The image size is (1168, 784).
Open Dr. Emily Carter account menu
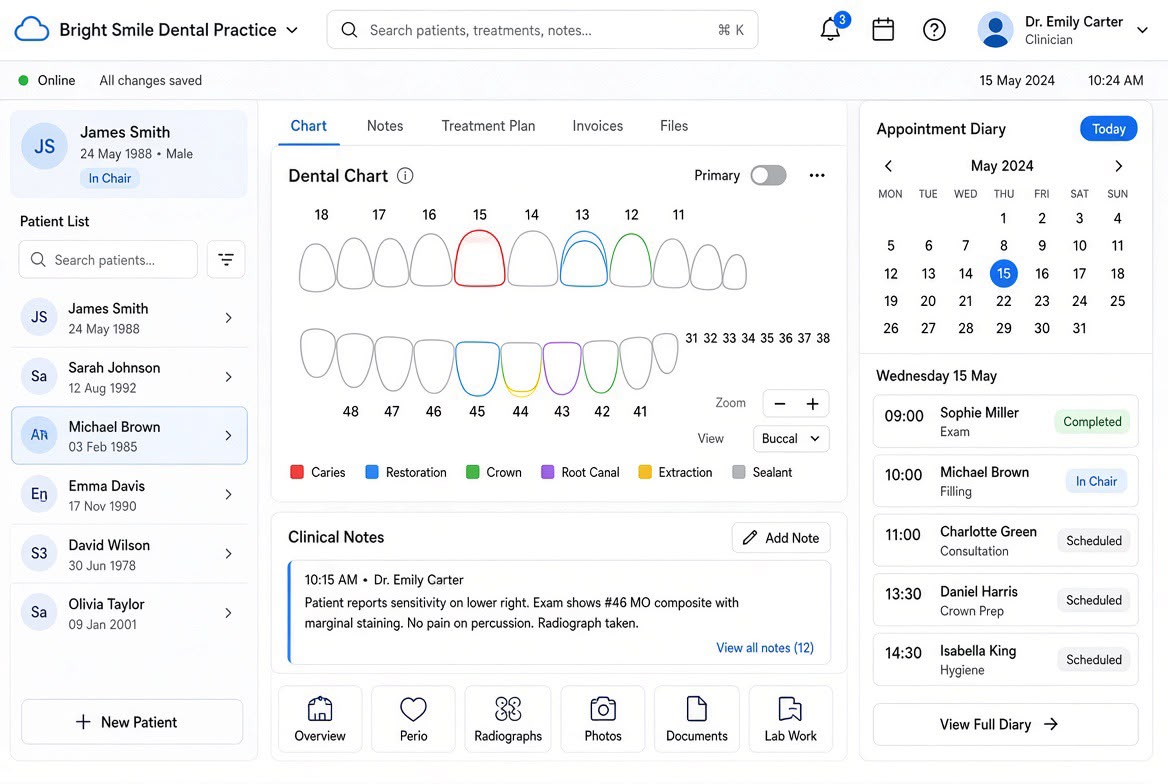pos(1063,30)
